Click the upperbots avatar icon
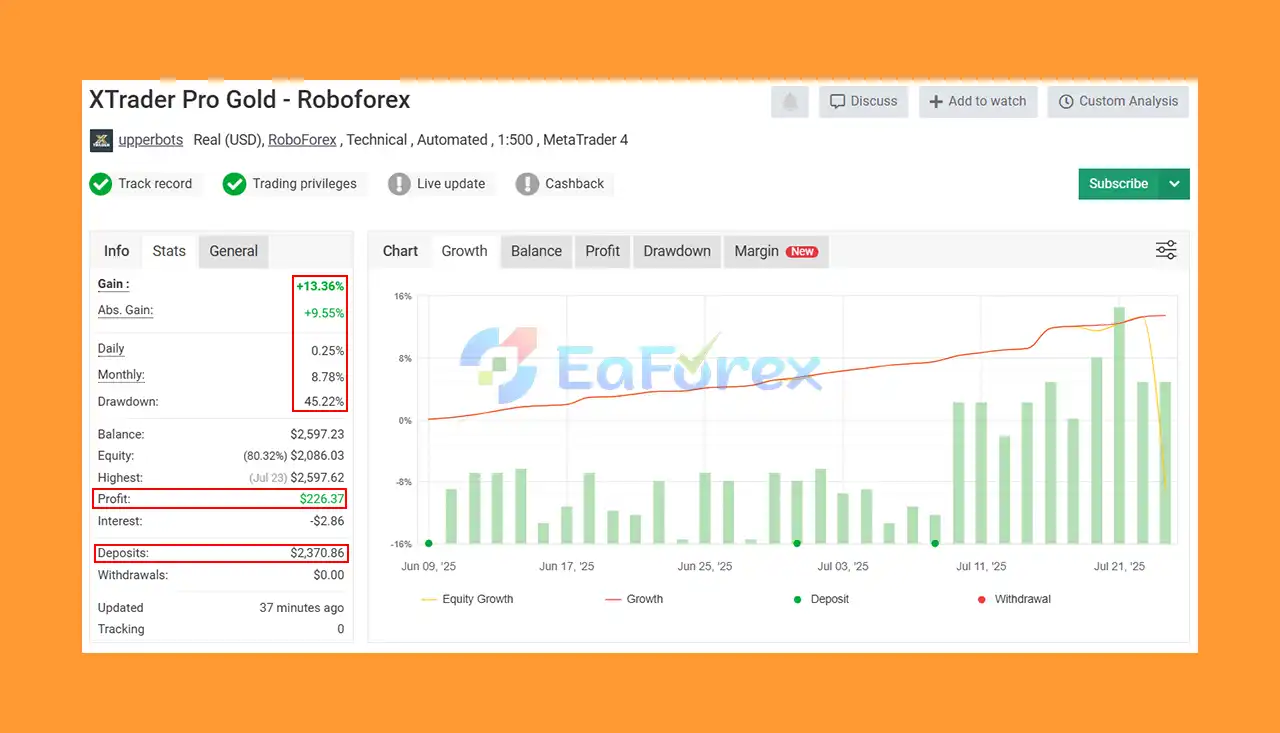The height and width of the screenshot is (733, 1280). [x=101, y=140]
